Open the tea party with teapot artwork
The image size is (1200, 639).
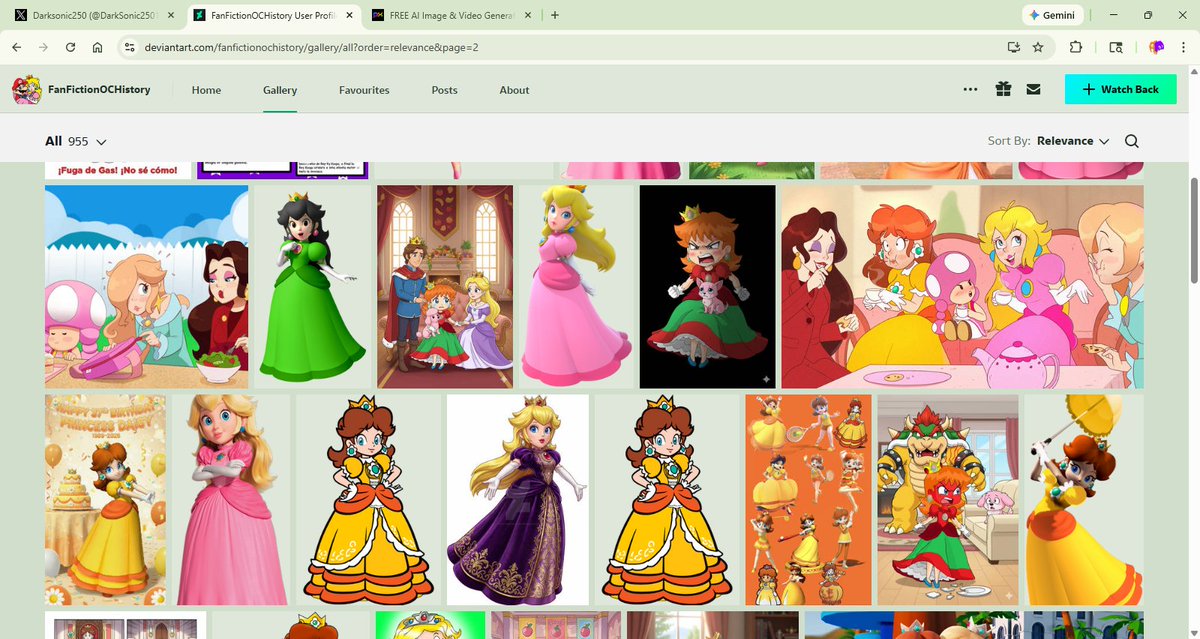962,287
